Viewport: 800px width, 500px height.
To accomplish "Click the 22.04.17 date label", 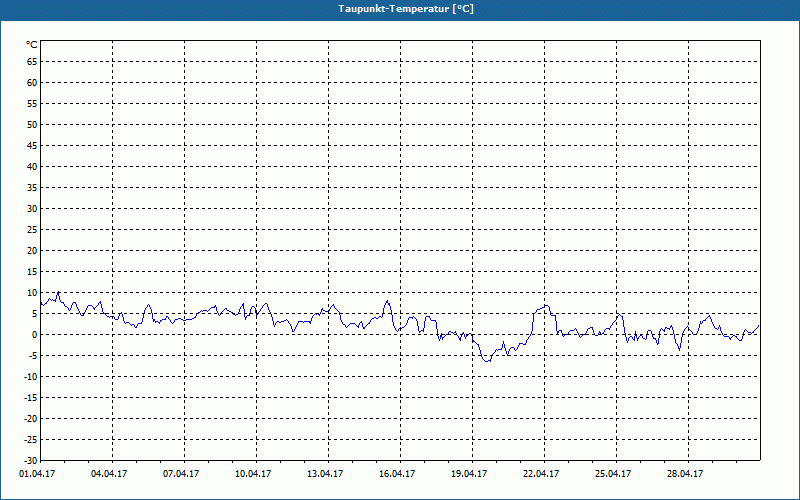I will 540,474.
